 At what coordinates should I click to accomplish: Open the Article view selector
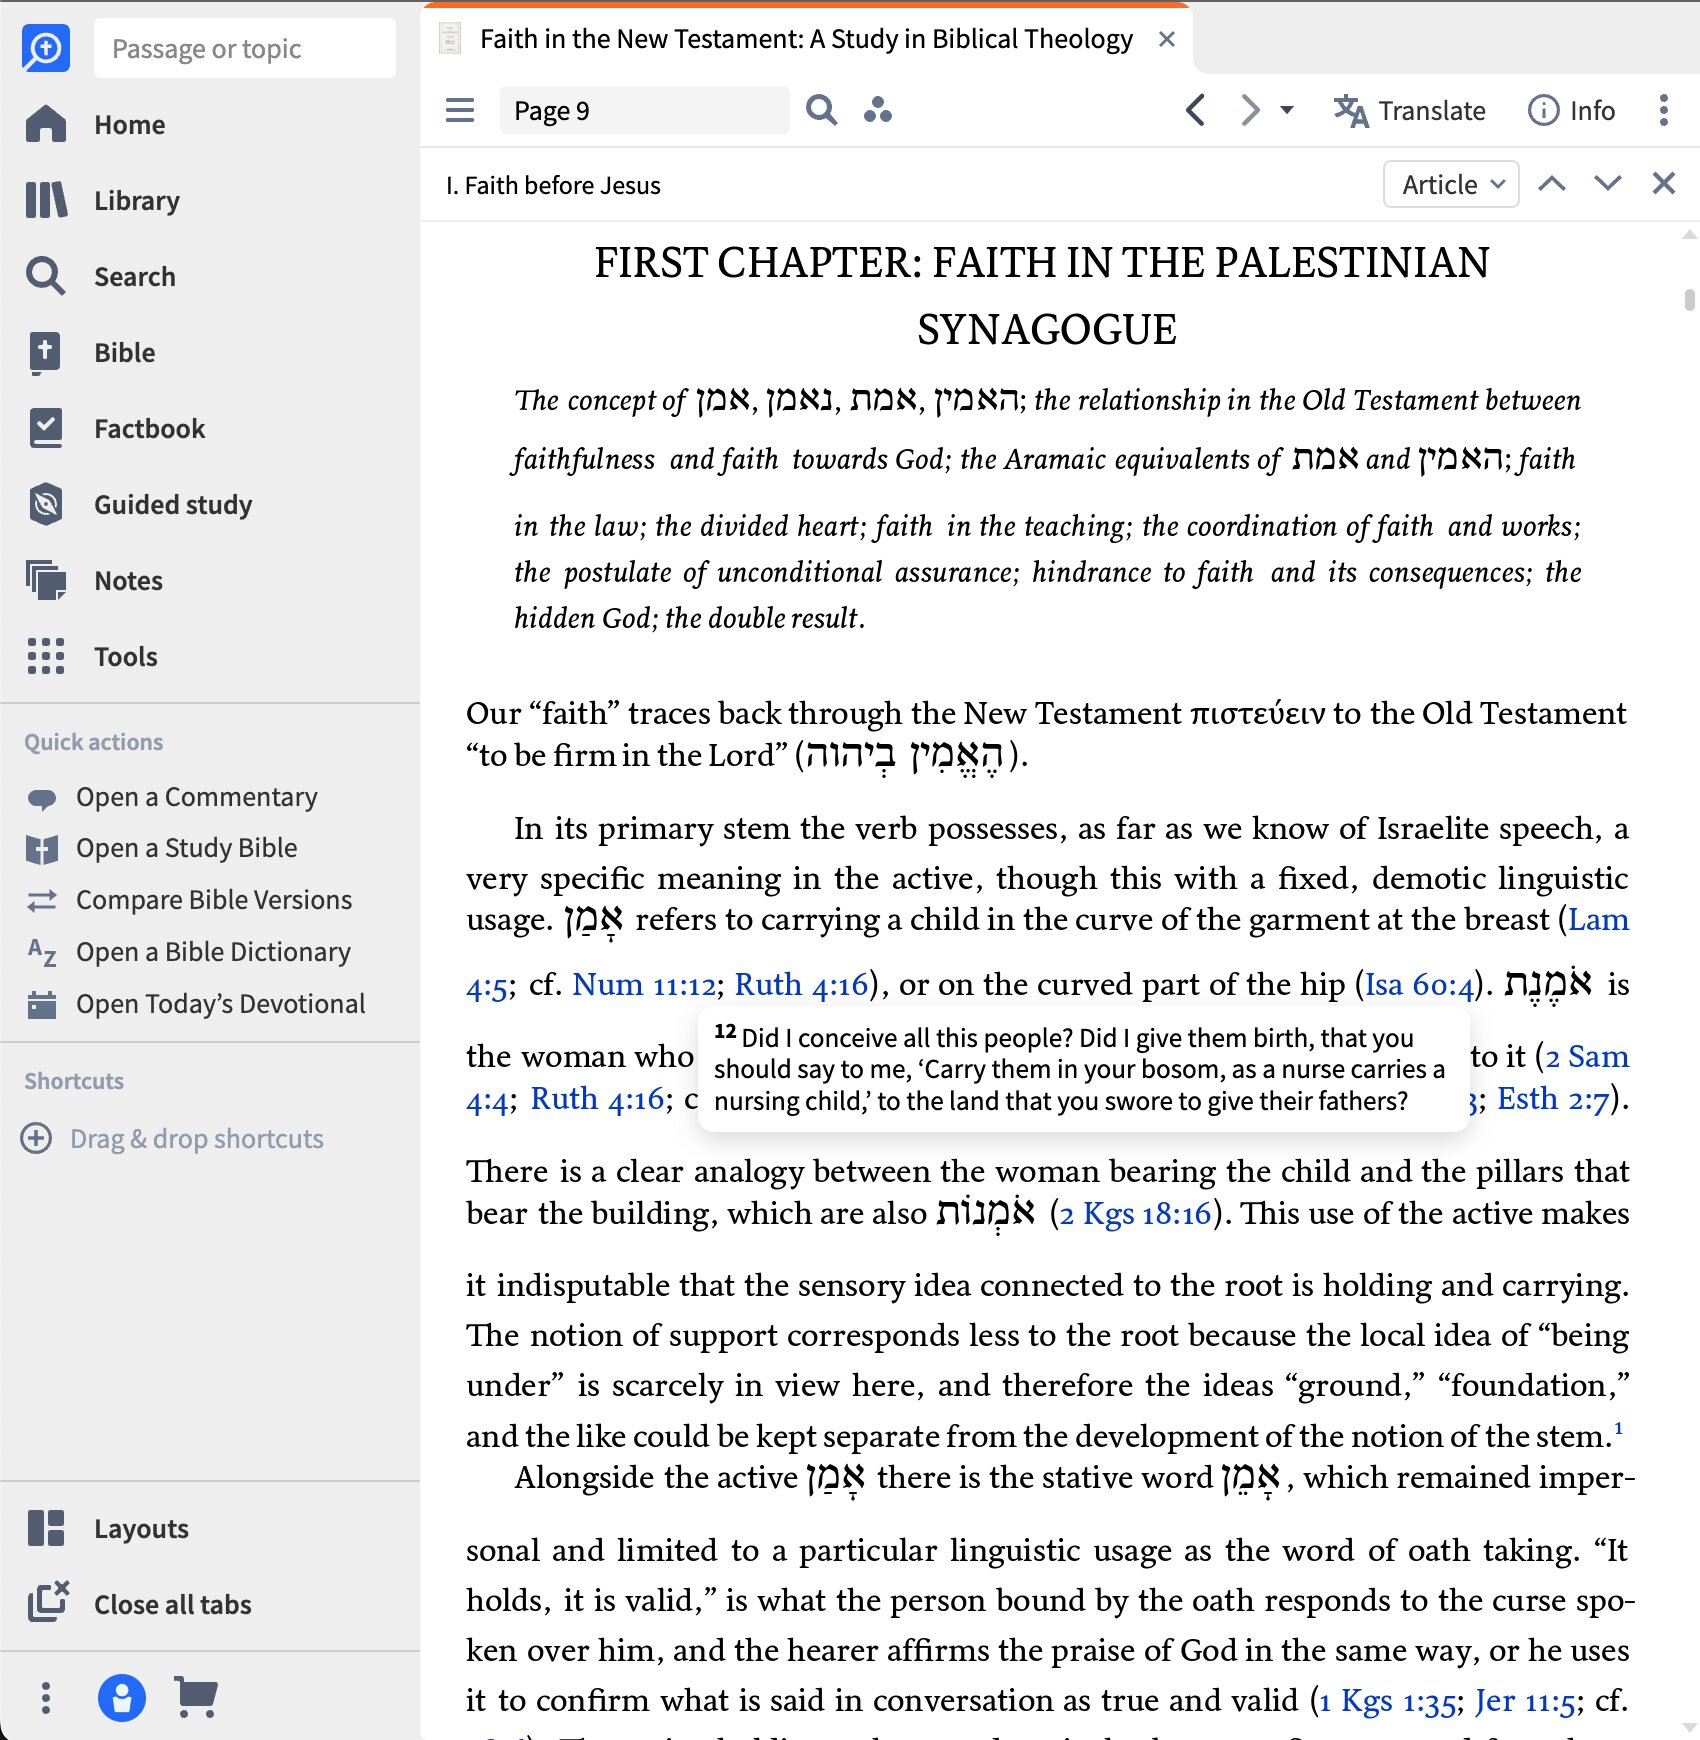click(1450, 184)
